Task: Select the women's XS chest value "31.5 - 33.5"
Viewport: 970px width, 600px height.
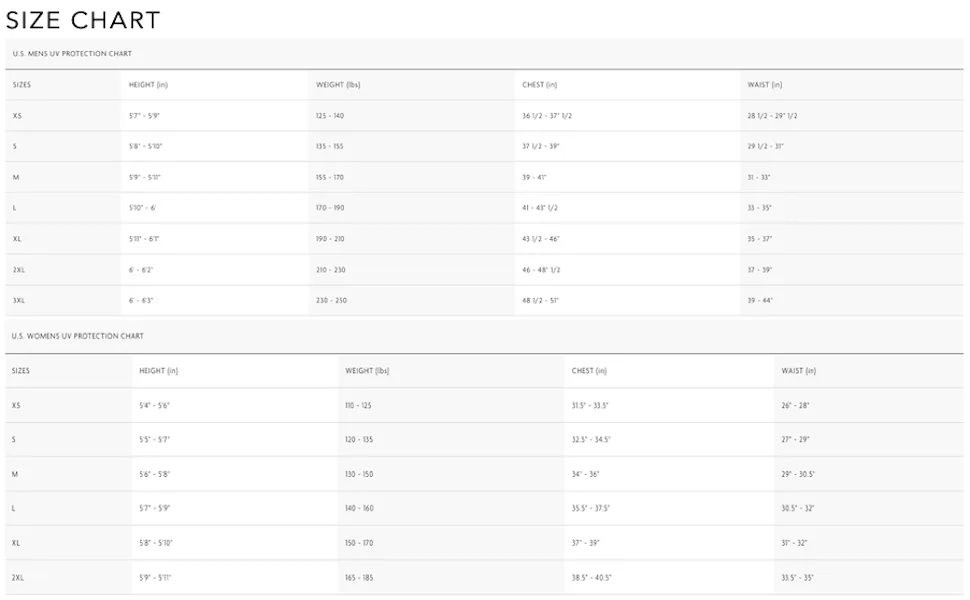Action: (590, 406)
